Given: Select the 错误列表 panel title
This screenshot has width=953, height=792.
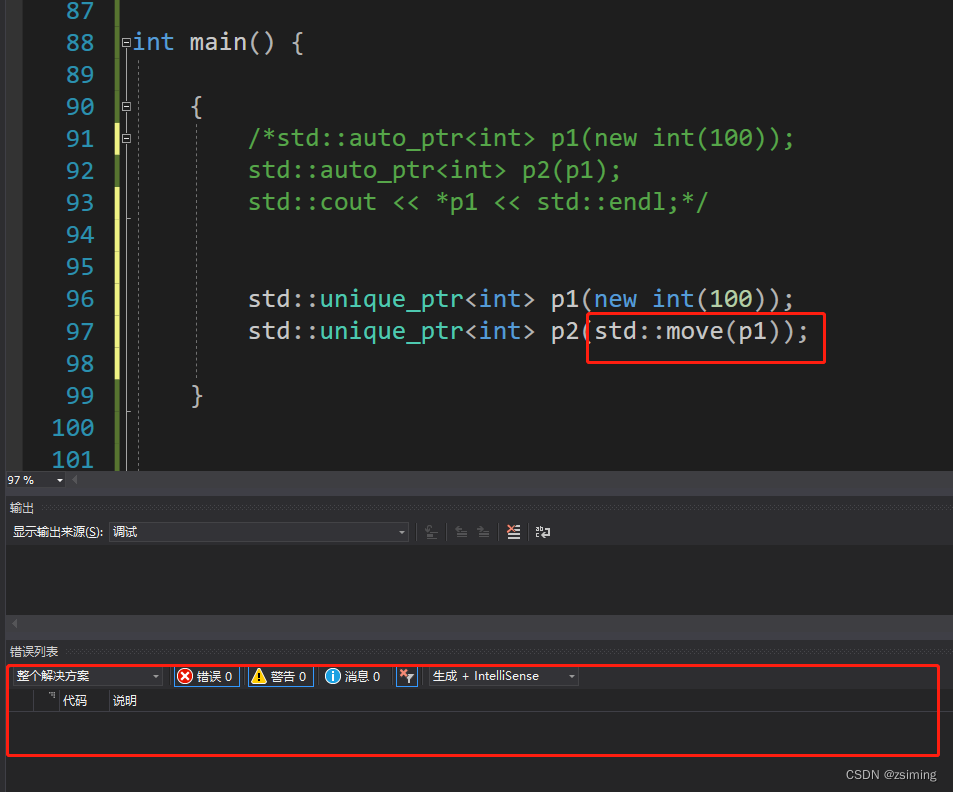Looking at the screenshot, I should click(34, 652).
